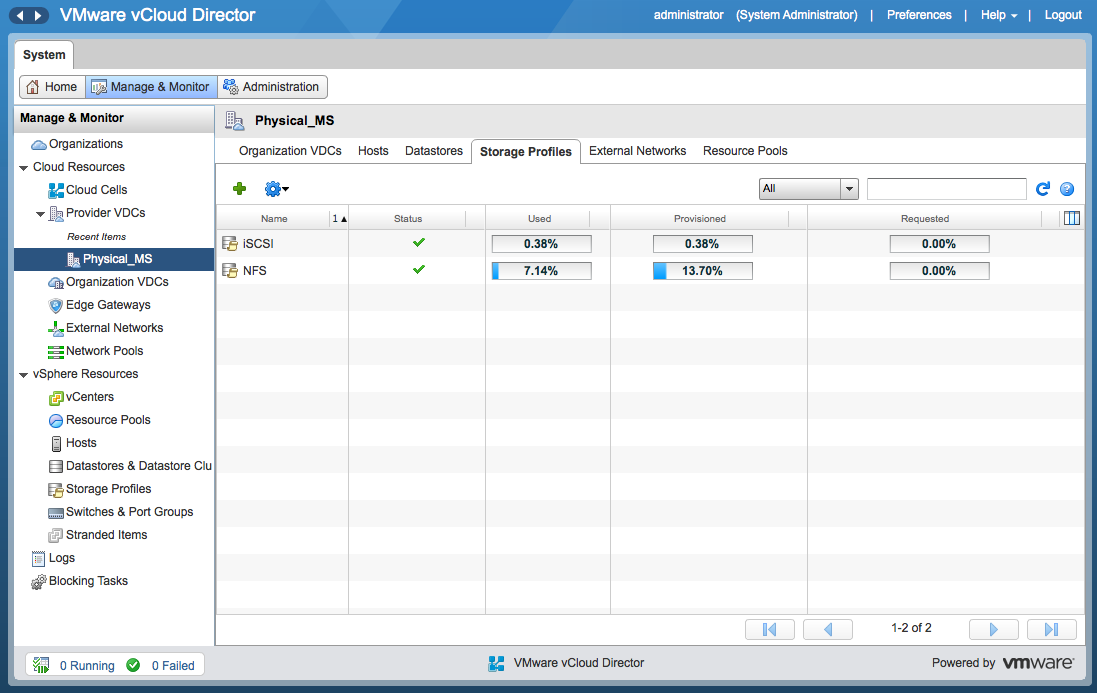Open the gear actions menu
The width and height of the screenshot is (1097, 693).
click(x=276, y=189)
